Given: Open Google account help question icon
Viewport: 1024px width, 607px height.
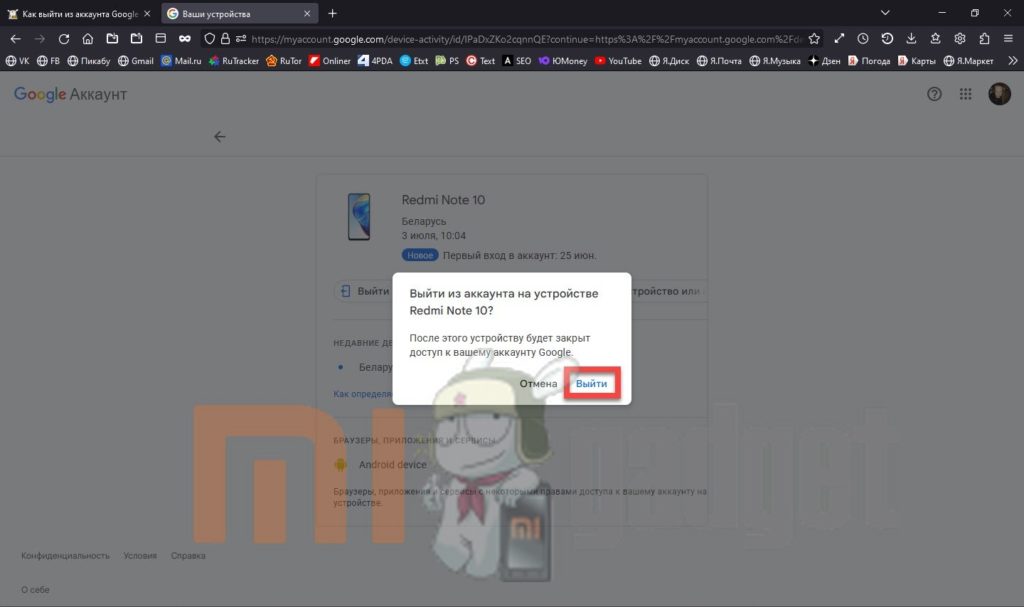Looking at the screenshot, I should point(935,94).
